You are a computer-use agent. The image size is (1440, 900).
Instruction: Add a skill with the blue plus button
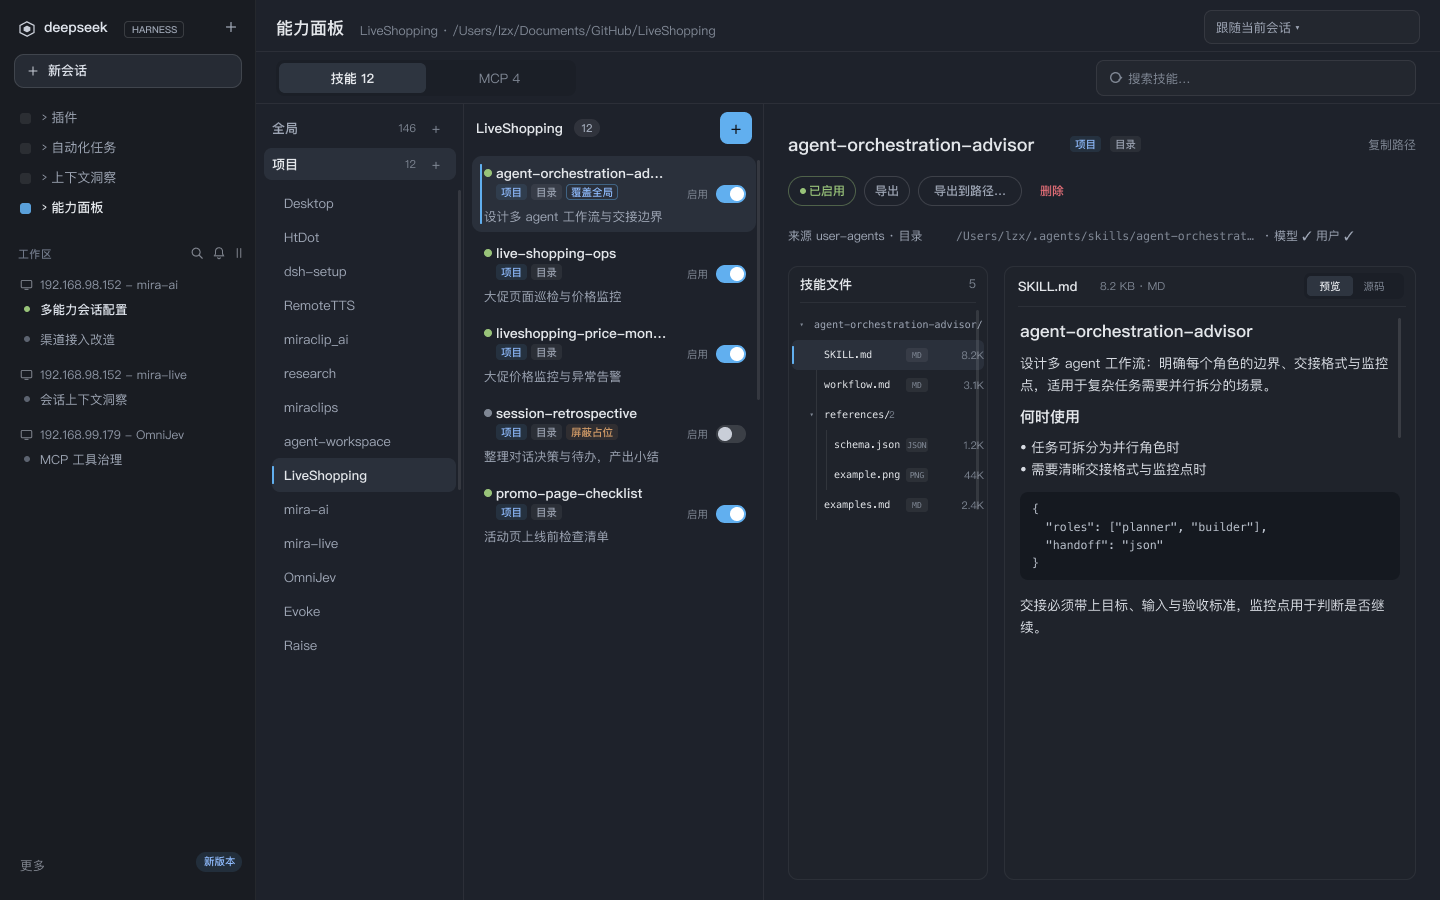(736, 128)
